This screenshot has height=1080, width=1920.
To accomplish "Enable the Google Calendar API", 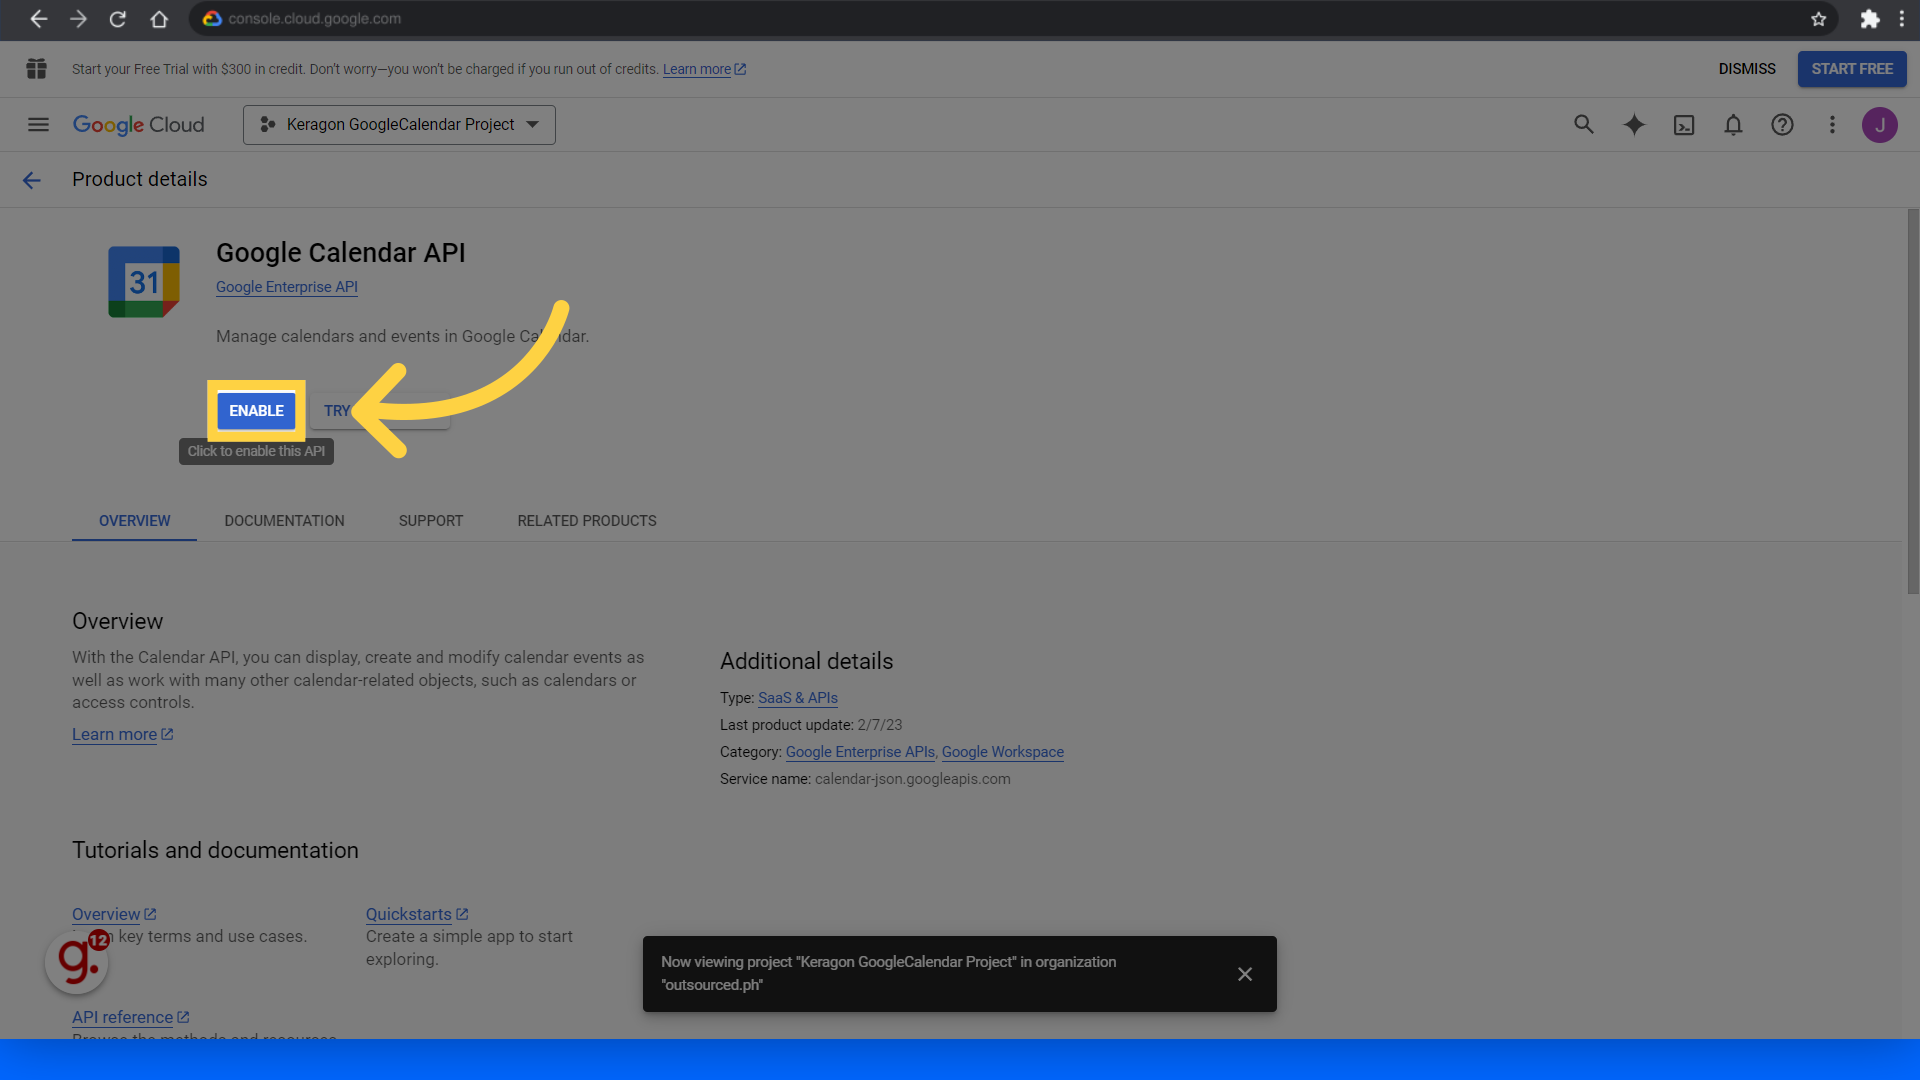I will click(x=256, y=411).
